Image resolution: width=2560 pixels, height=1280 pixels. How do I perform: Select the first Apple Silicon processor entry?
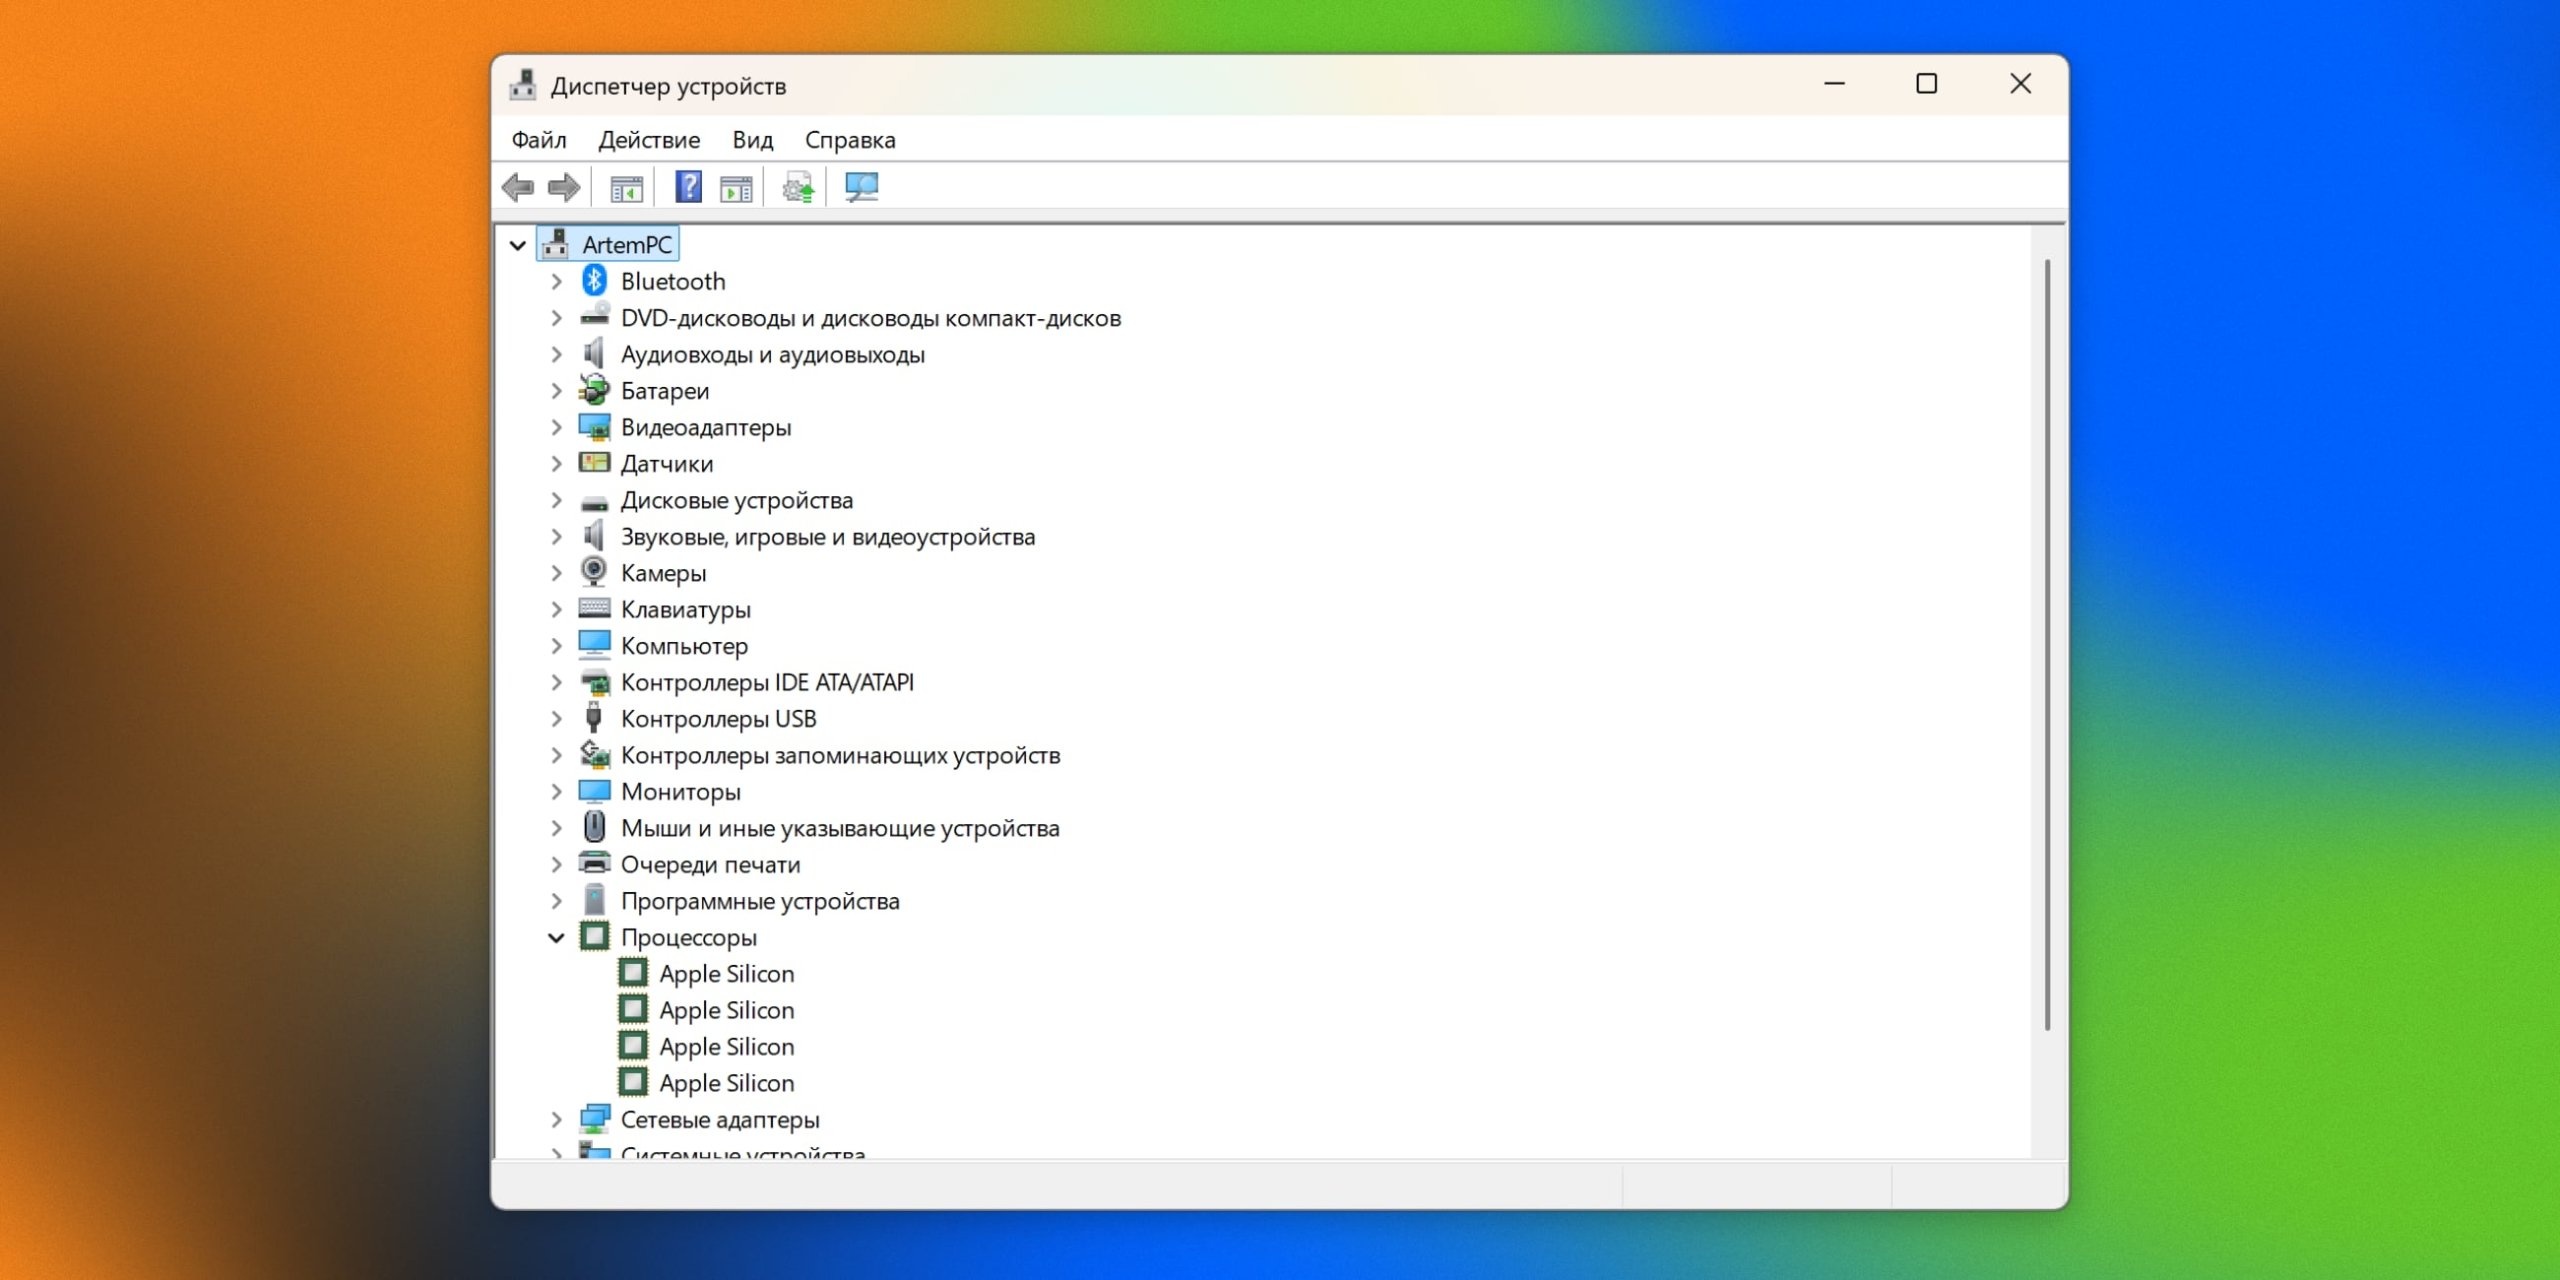point(727,973)
